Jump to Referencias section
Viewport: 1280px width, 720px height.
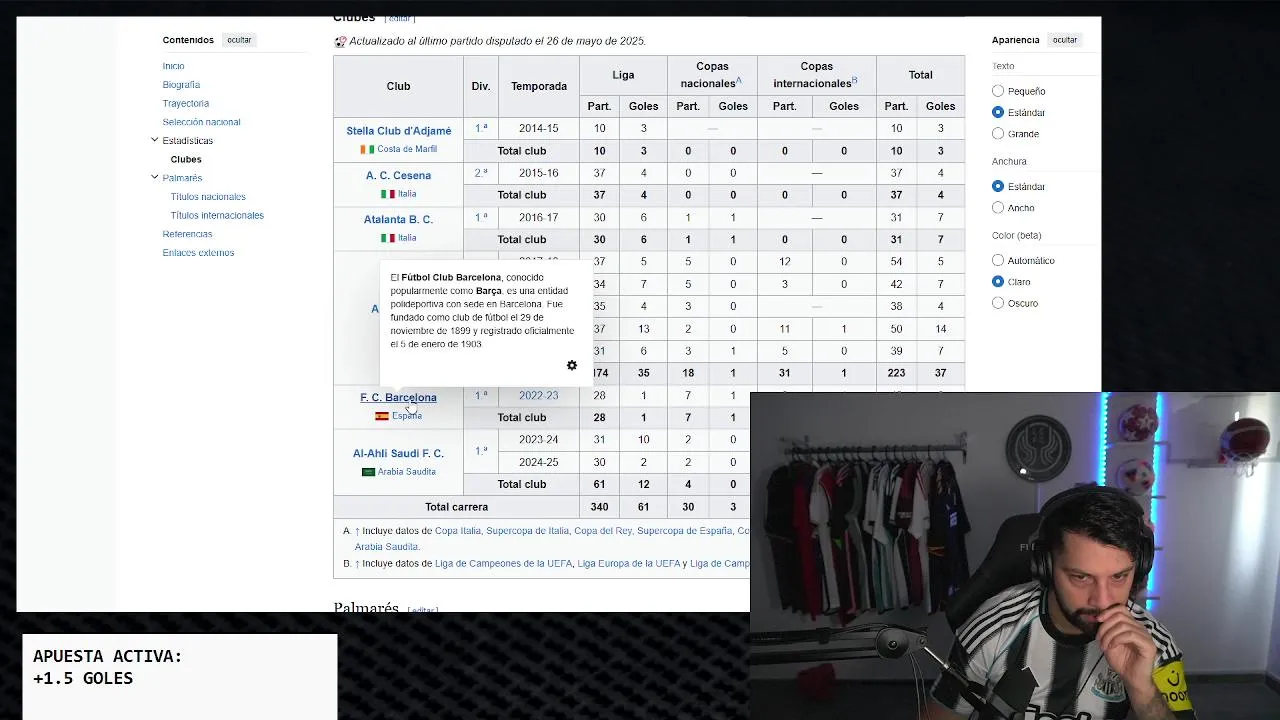coord(188,234)
